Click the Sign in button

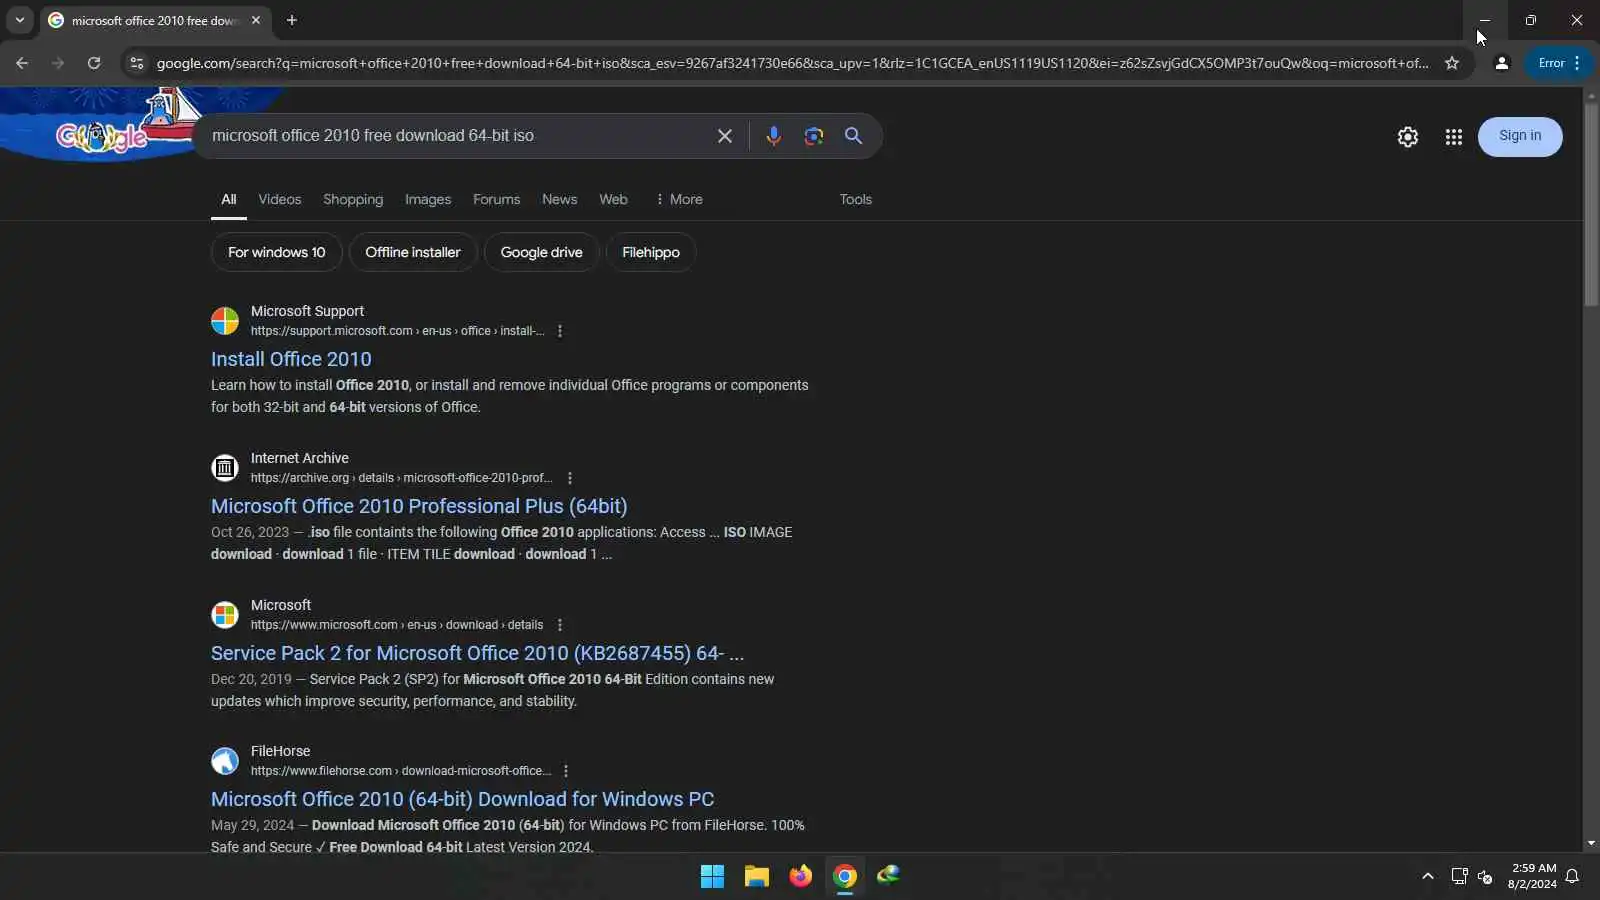tap(1520, 136)
